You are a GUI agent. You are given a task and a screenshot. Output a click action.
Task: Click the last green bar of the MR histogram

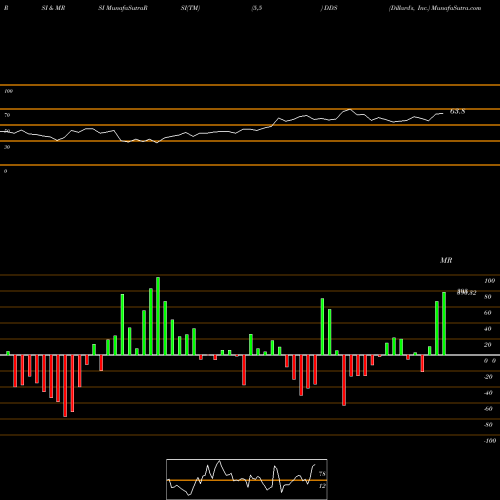point(444,323)
